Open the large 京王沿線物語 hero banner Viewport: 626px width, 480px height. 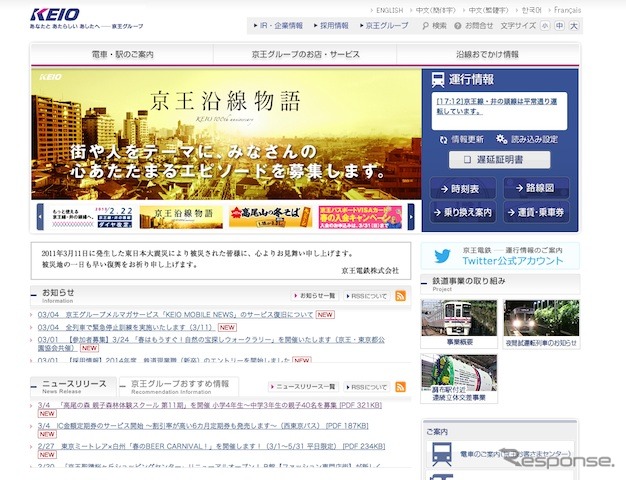click(226, 134)
